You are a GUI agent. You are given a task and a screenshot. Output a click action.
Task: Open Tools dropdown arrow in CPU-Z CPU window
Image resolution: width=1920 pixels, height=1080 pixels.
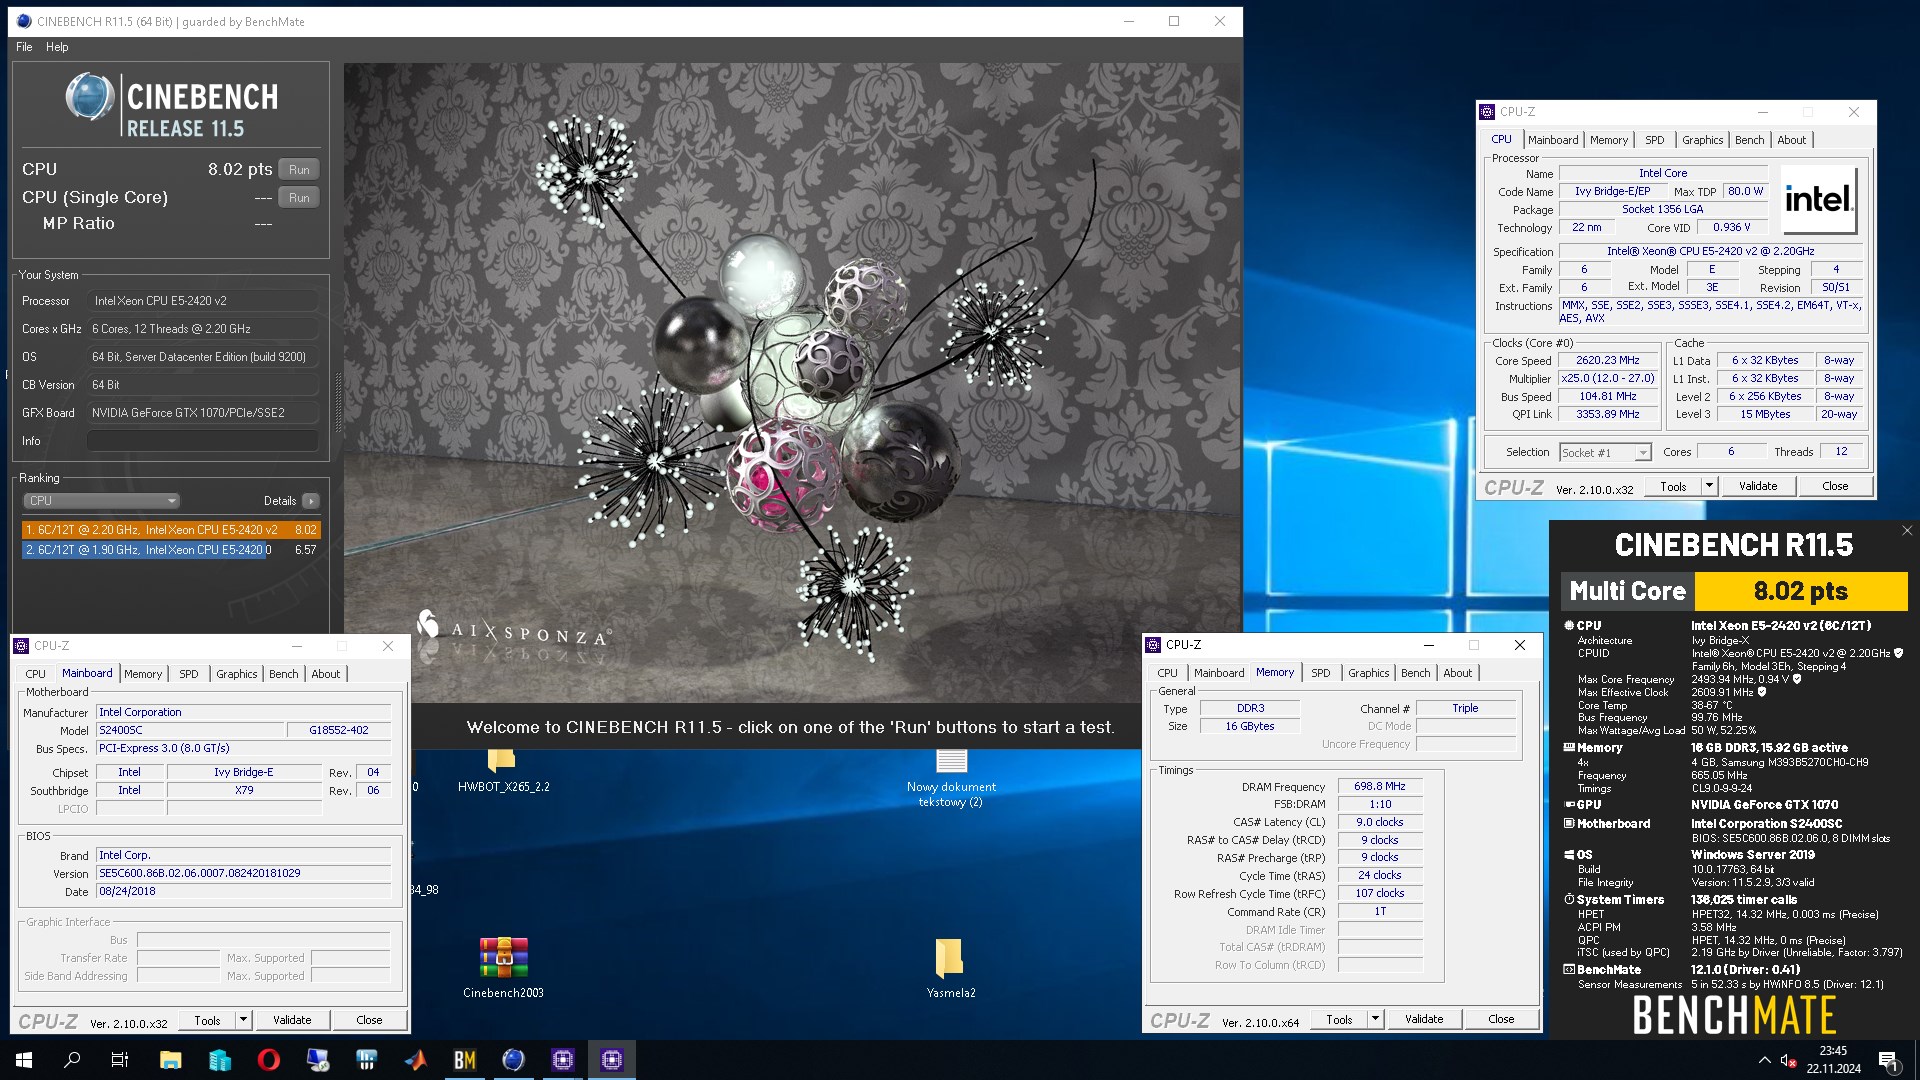click(1709, 486)
